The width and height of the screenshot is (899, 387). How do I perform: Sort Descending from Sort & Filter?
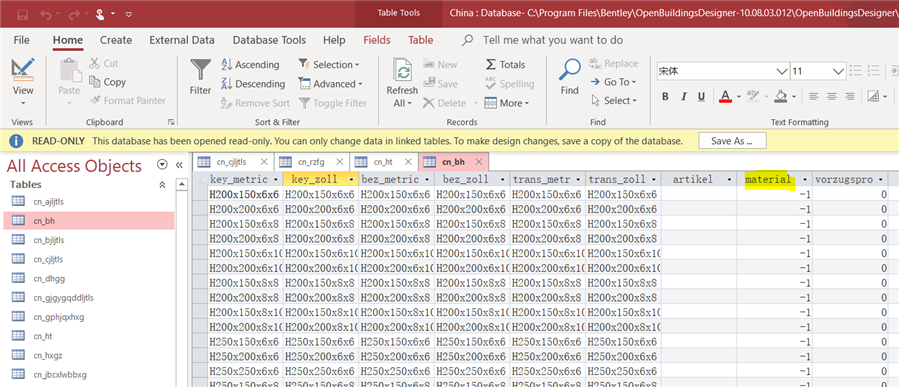click(x=253, y=84)
